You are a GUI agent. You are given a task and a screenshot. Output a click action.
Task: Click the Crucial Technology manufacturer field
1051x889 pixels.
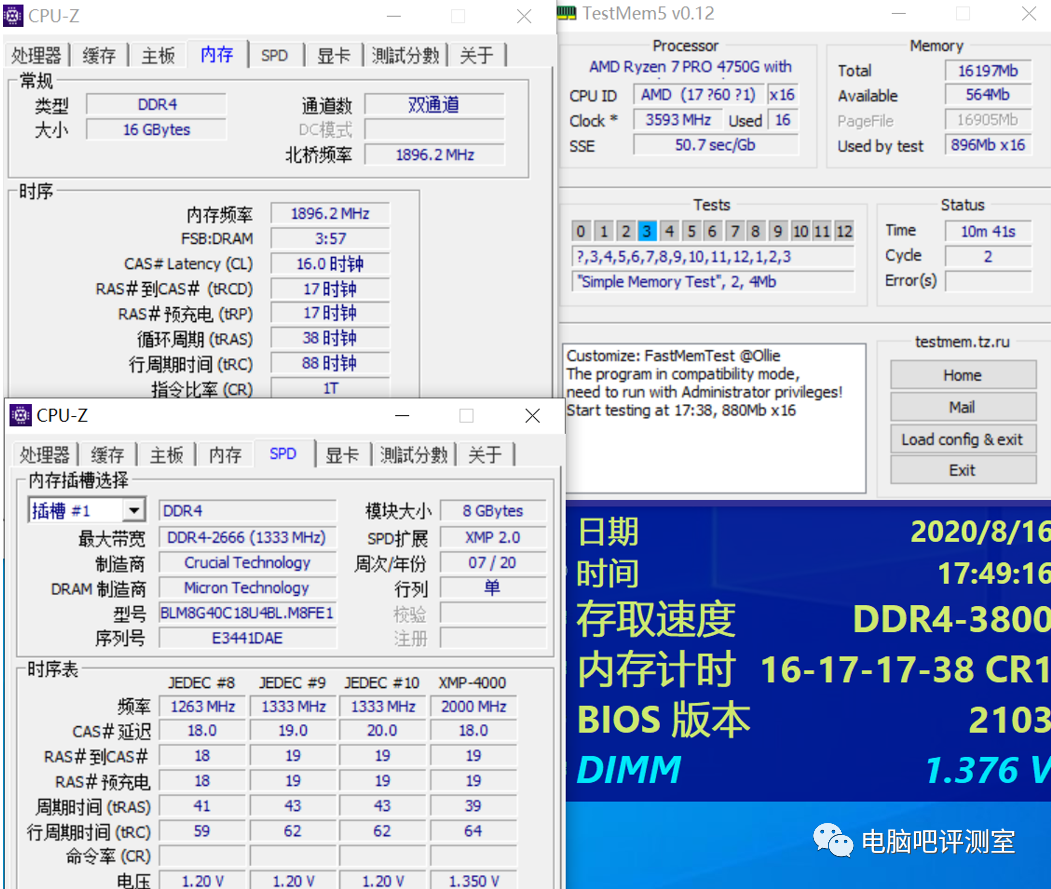pyautogui.click(x=247, y=562)
